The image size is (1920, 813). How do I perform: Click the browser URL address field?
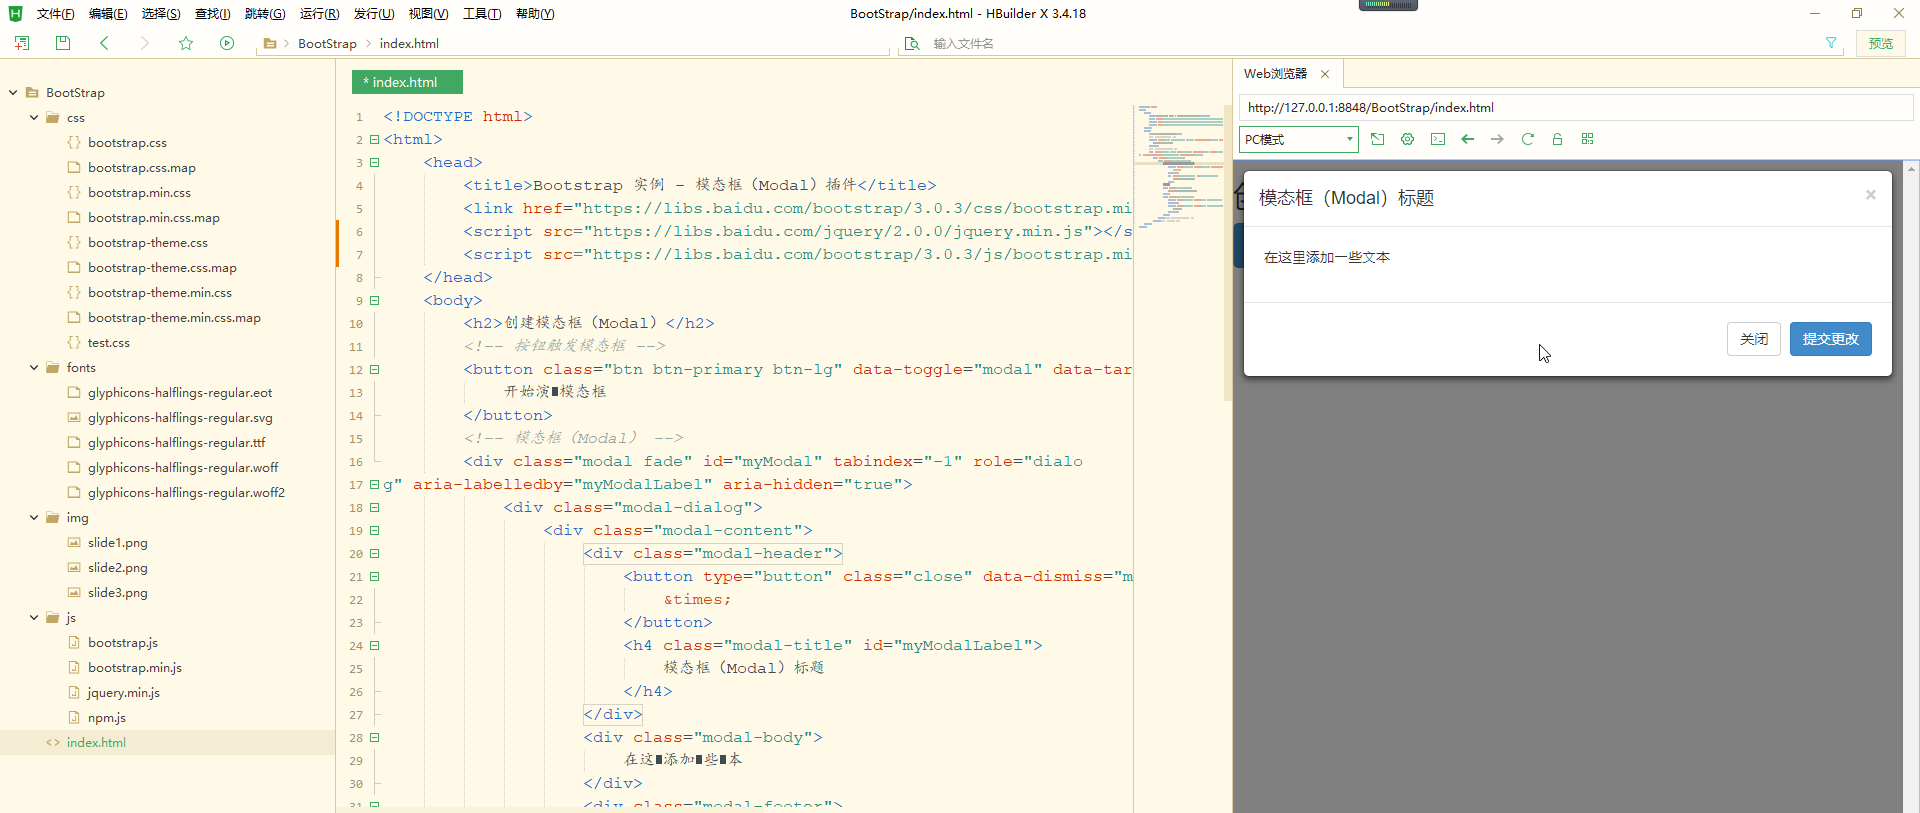point(1576,107)
